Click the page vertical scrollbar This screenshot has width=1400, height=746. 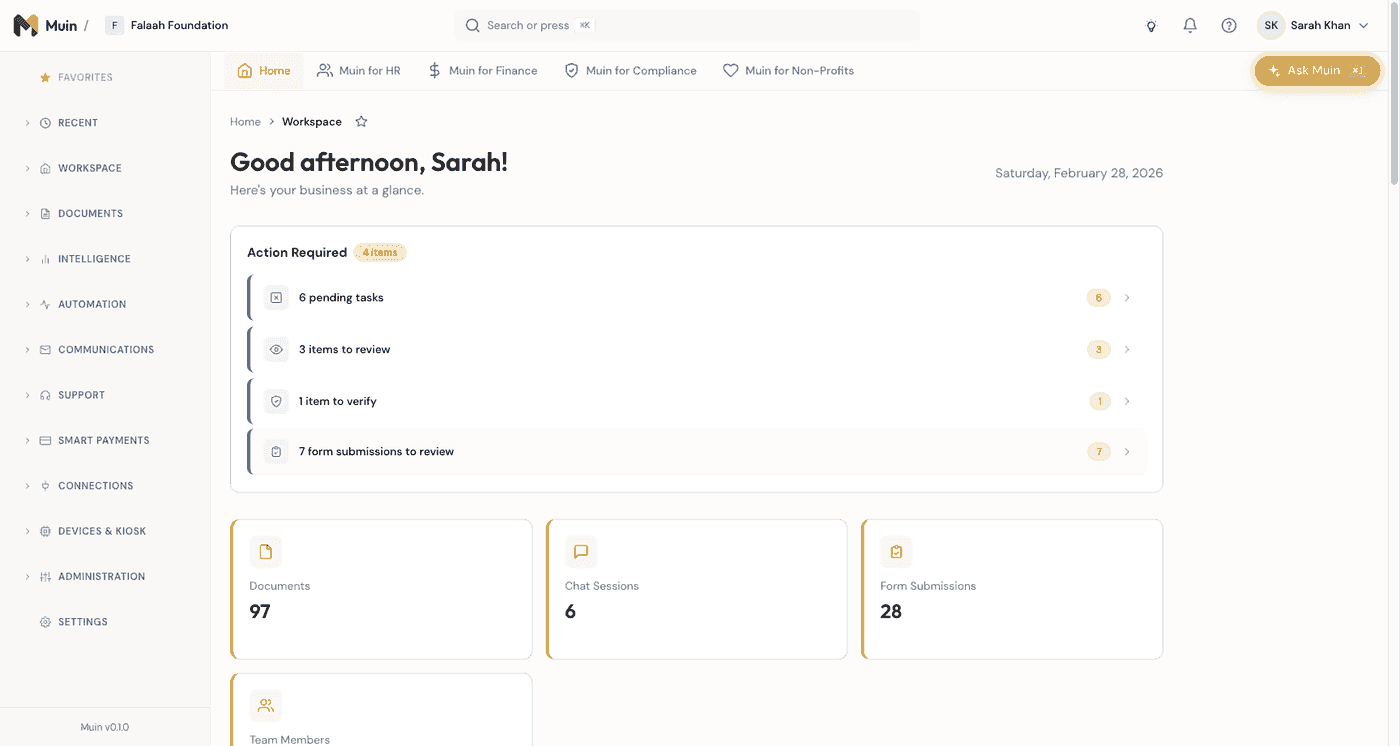coord(1394,95)
